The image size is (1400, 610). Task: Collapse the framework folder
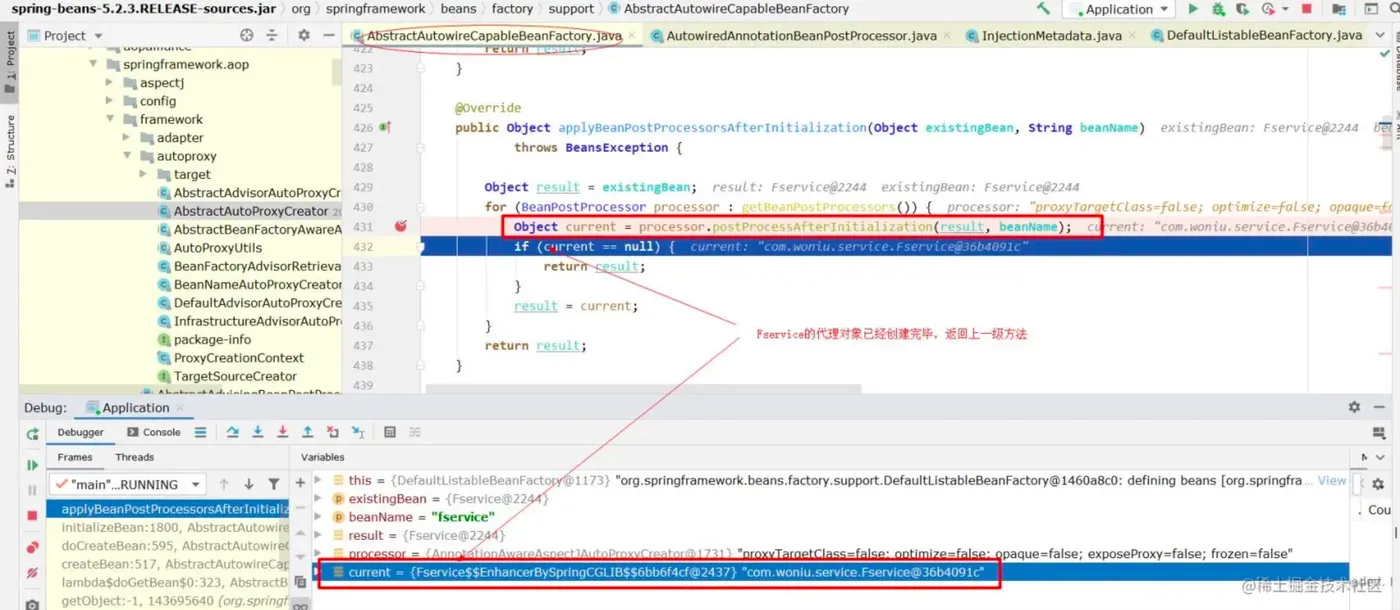click(111, 119)
